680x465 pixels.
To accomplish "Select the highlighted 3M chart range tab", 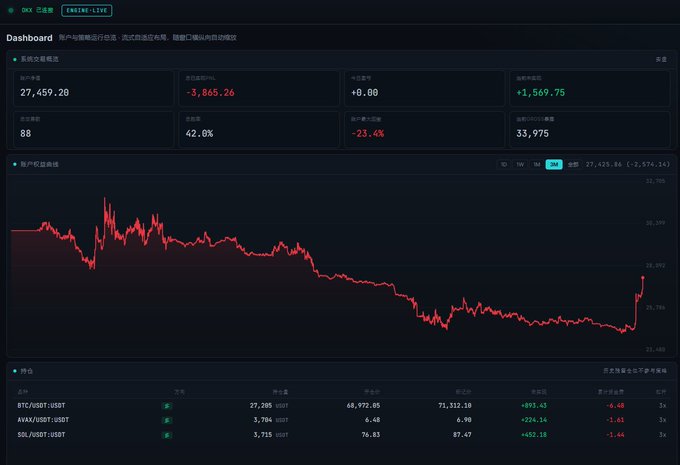I will 554,164.
